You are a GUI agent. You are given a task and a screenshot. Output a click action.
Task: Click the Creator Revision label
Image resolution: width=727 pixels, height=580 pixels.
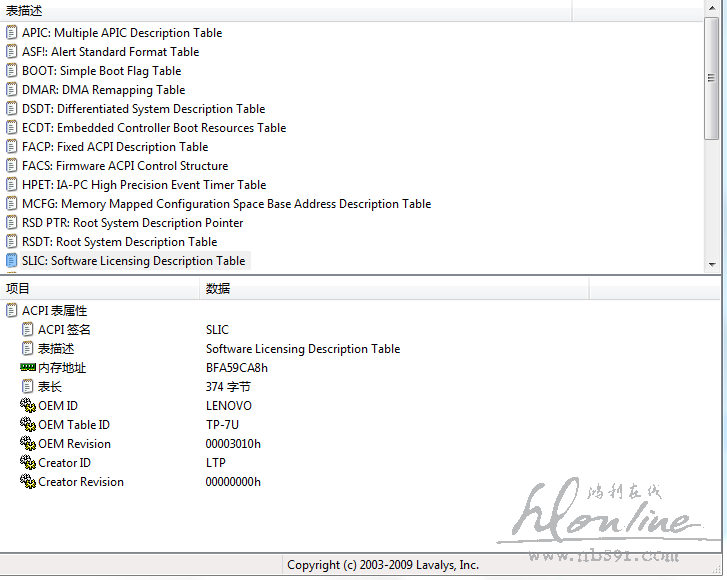pos(81,482)
